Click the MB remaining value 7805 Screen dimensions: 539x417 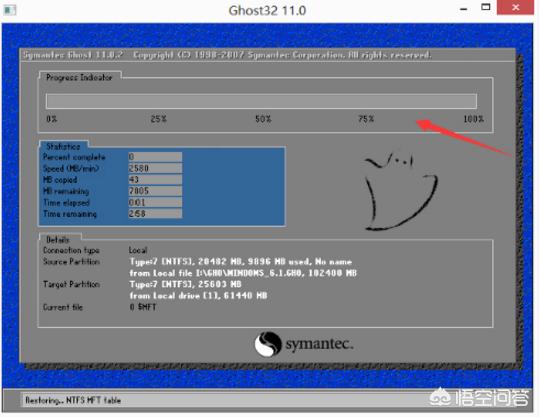(x=155, y=191)
